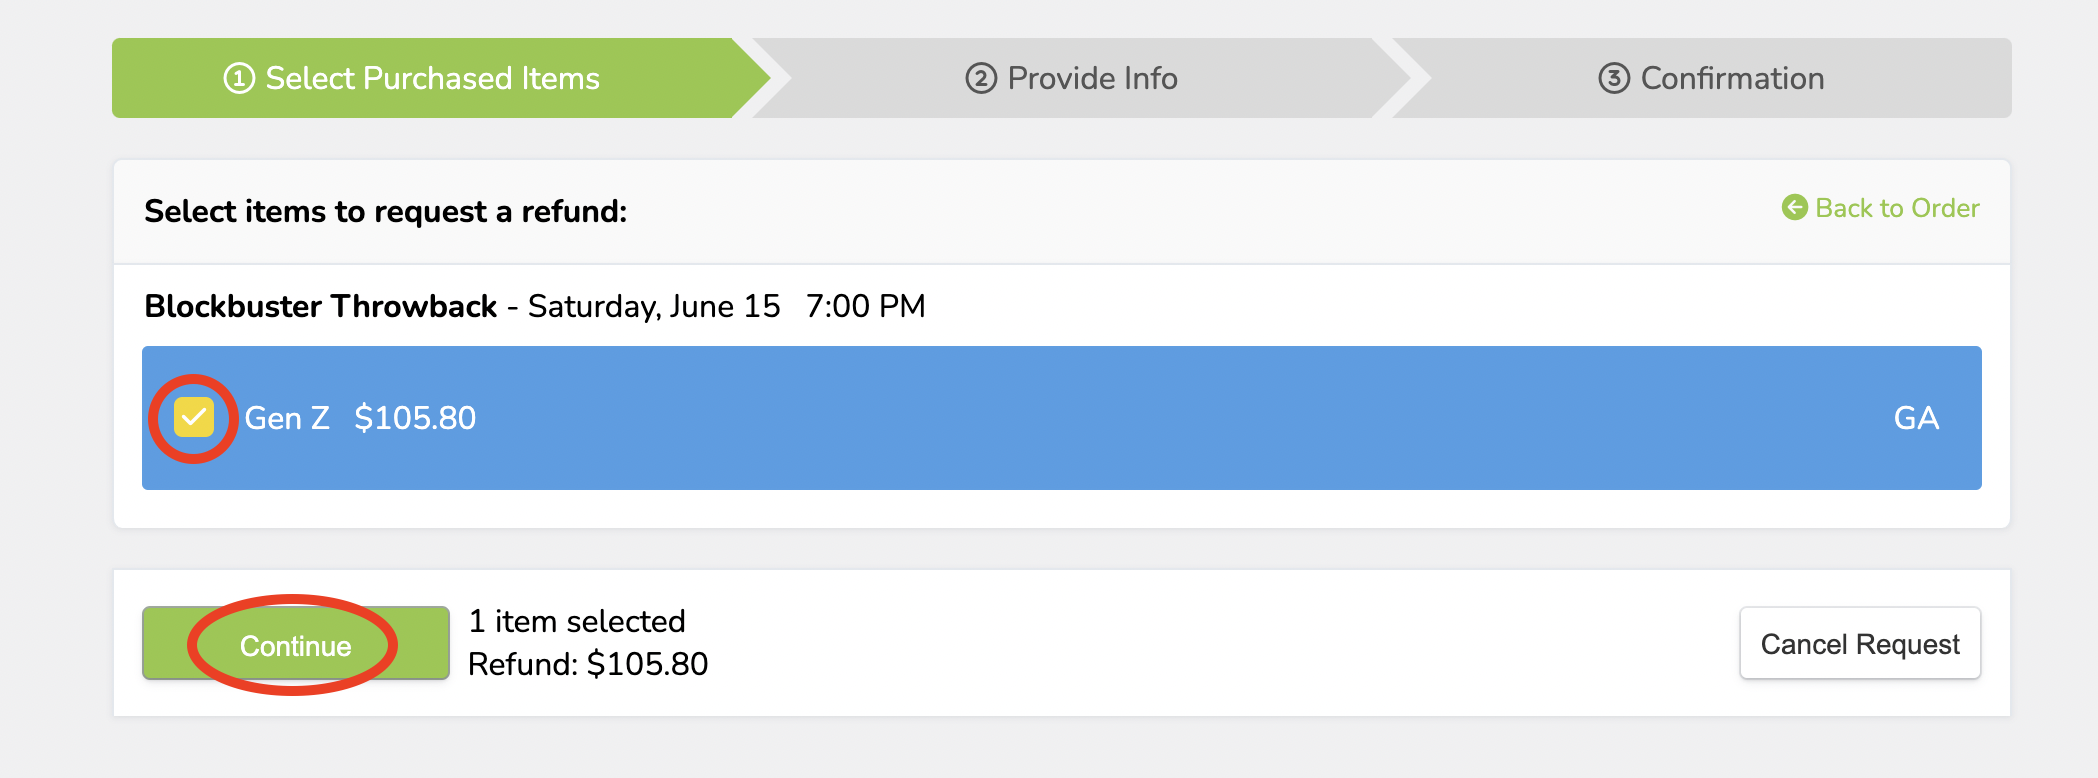Viewport: 2098px width, 778px height.
Task: Click the Cancel Request button
Action: 1860,644
